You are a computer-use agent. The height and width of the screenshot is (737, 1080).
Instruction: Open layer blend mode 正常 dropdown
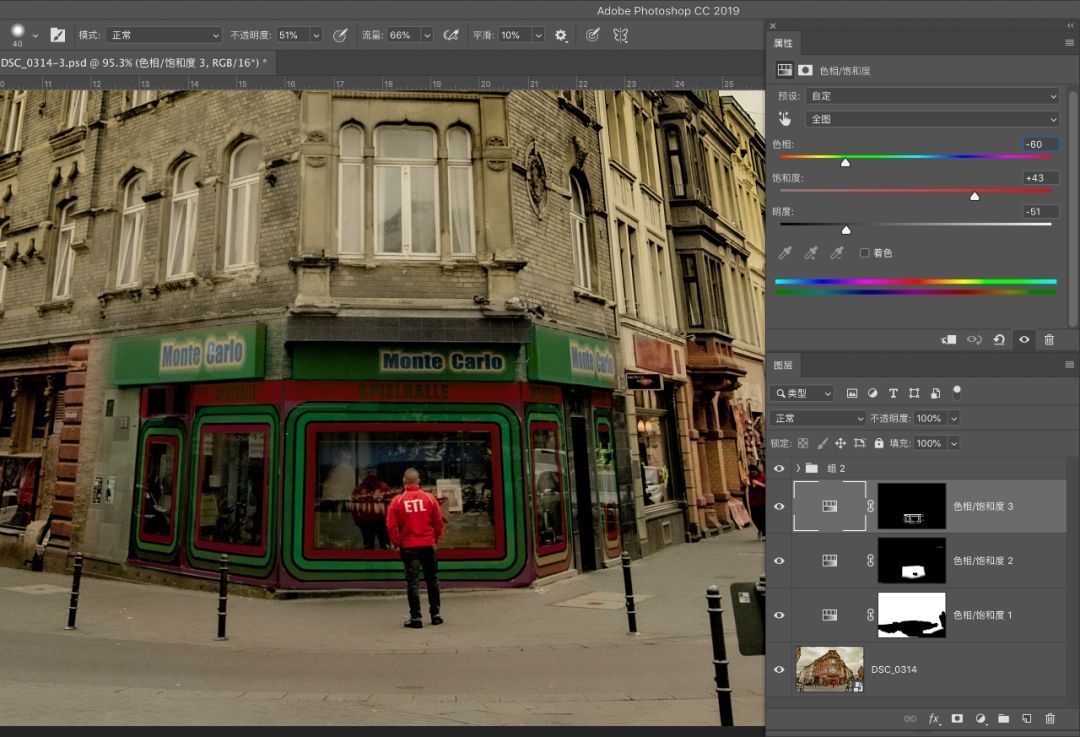coord(818,418)
